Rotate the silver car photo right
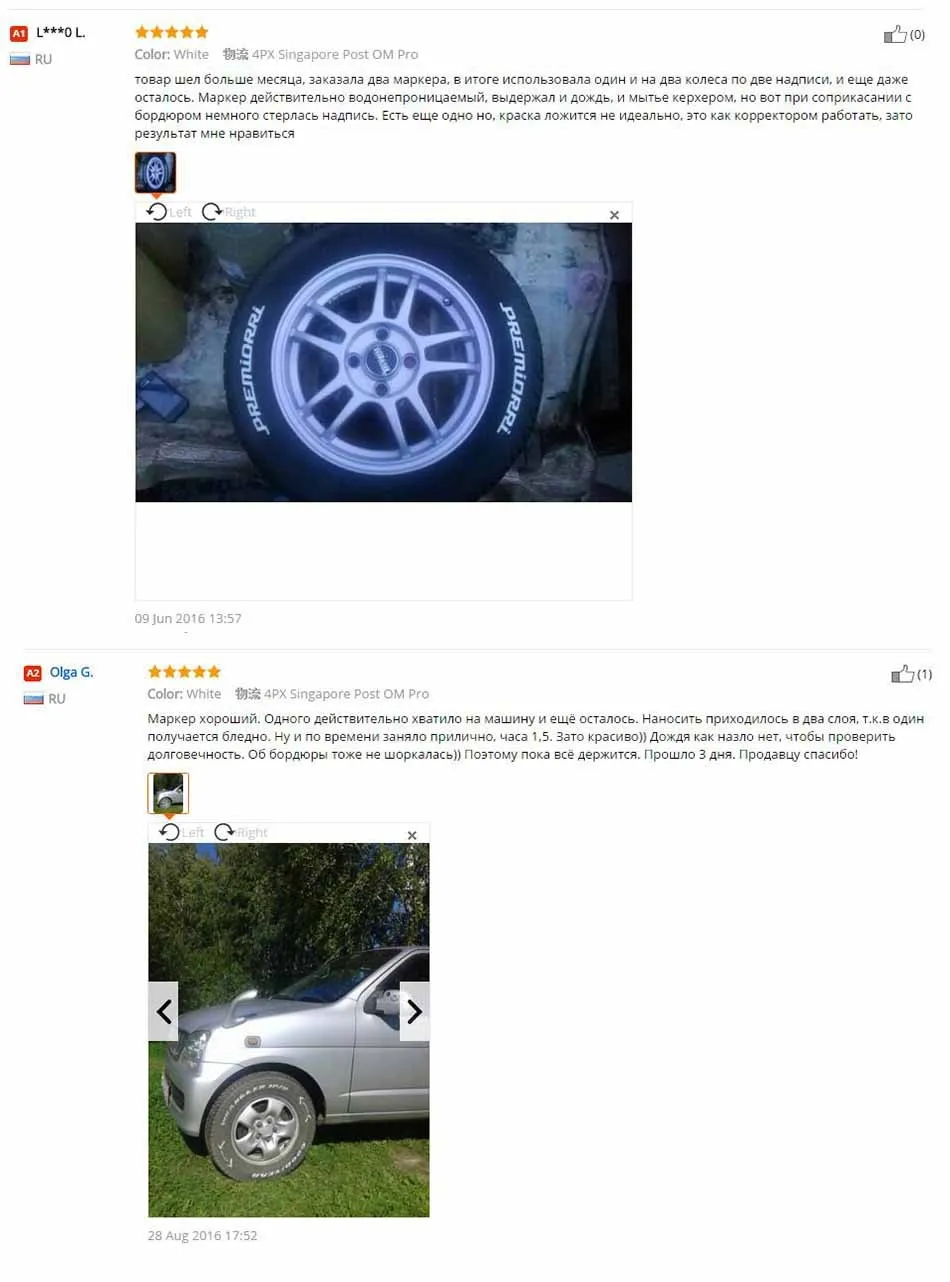950x1282 pixels. [242, 832]
